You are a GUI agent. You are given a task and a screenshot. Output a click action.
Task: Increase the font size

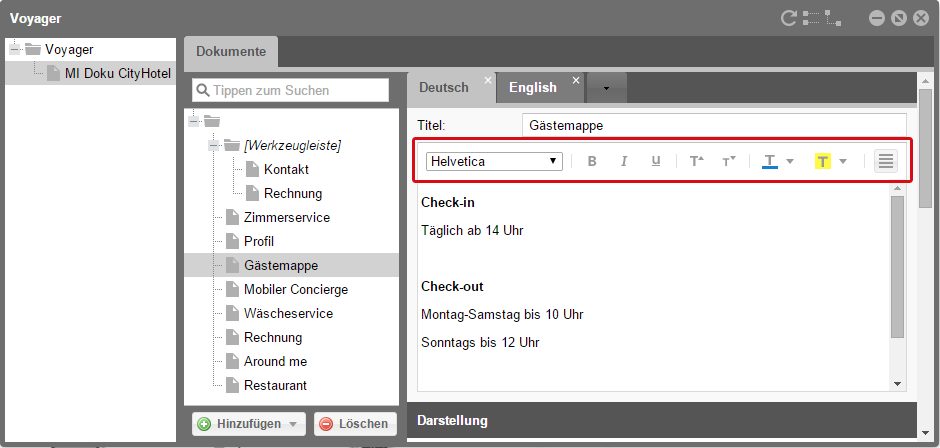pos(696,161)
